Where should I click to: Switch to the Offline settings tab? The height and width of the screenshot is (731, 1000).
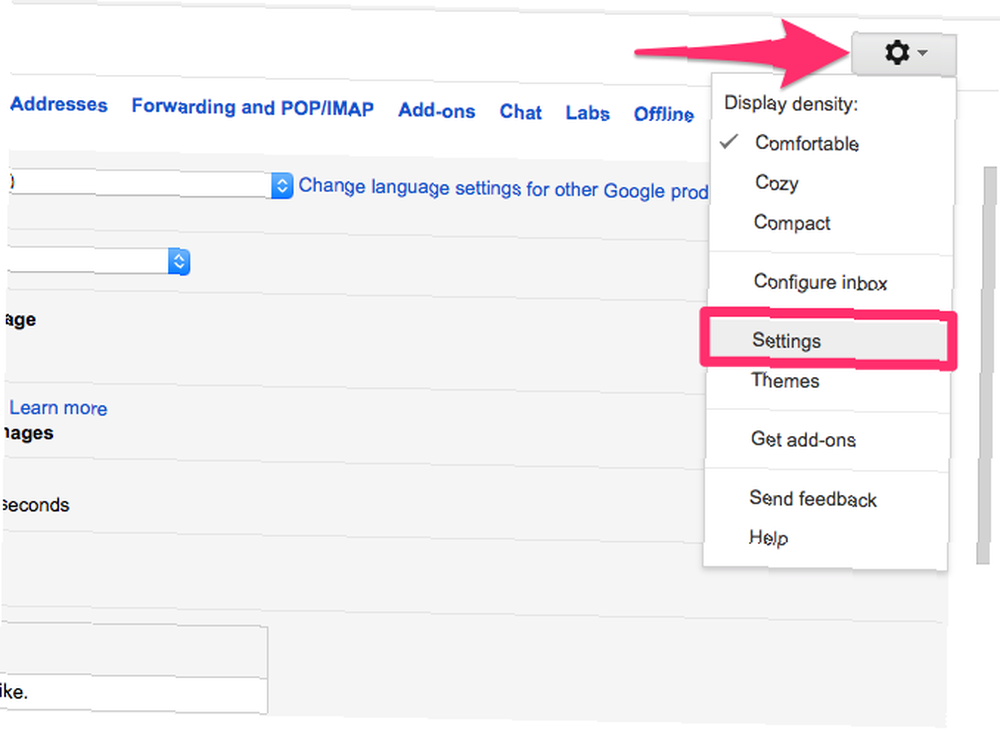pyautogui.click(x=663, y=114)
